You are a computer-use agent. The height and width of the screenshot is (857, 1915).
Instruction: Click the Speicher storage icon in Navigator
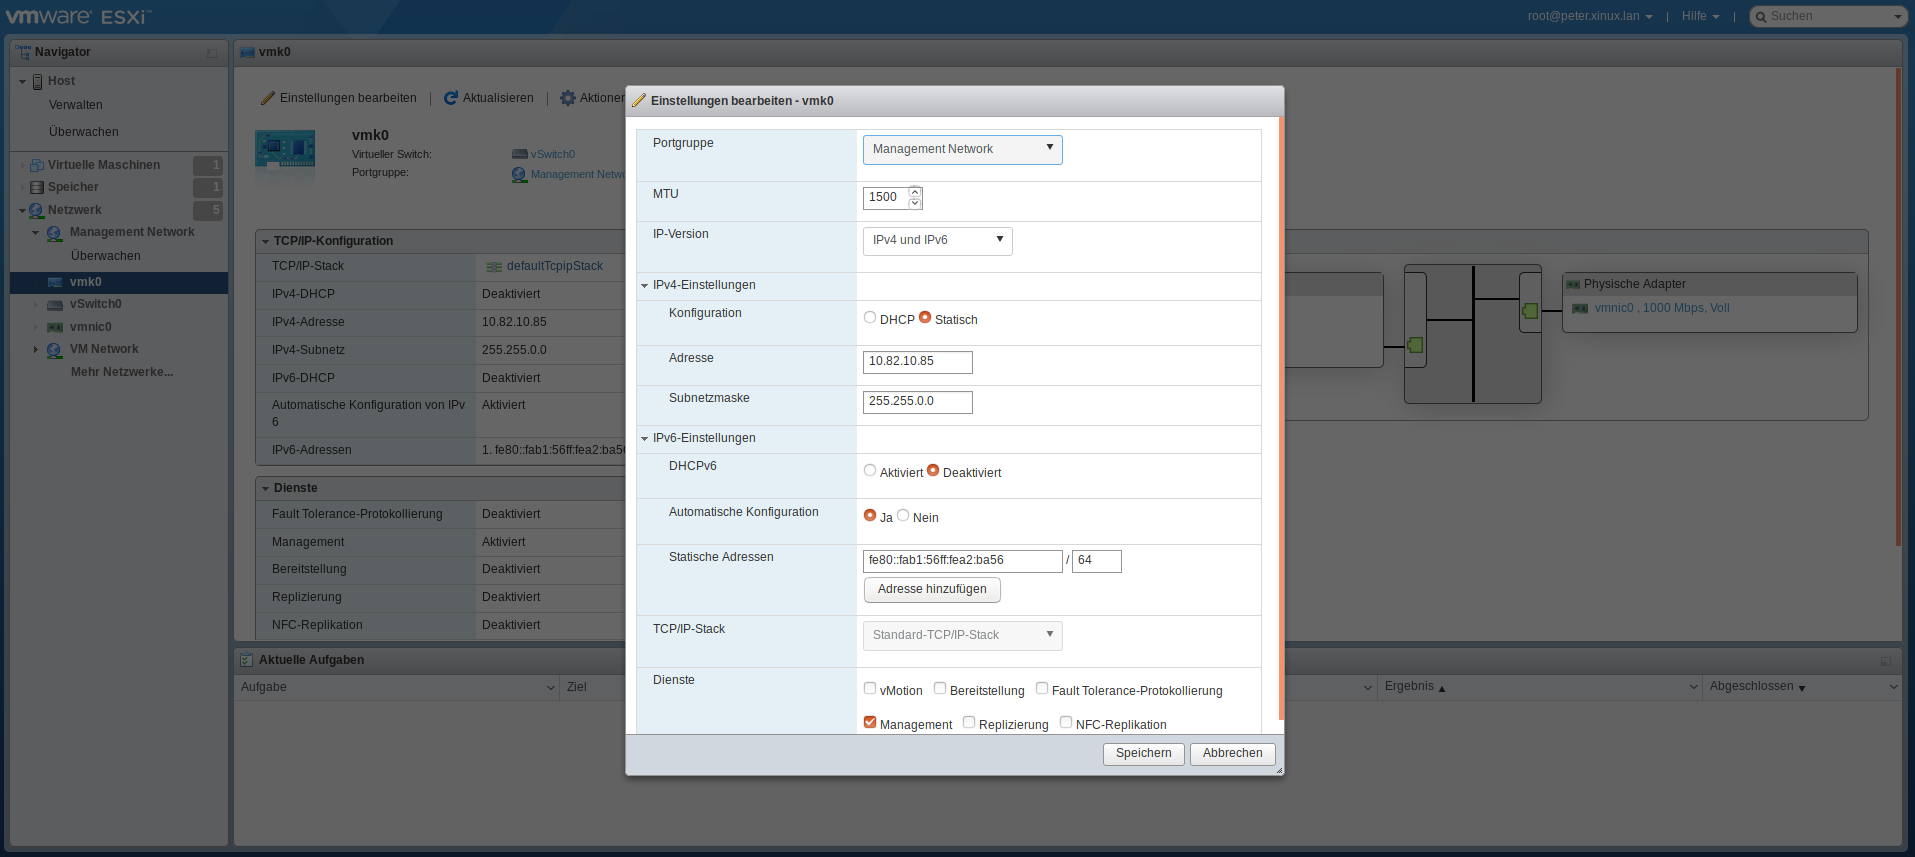tap(37, 187)
